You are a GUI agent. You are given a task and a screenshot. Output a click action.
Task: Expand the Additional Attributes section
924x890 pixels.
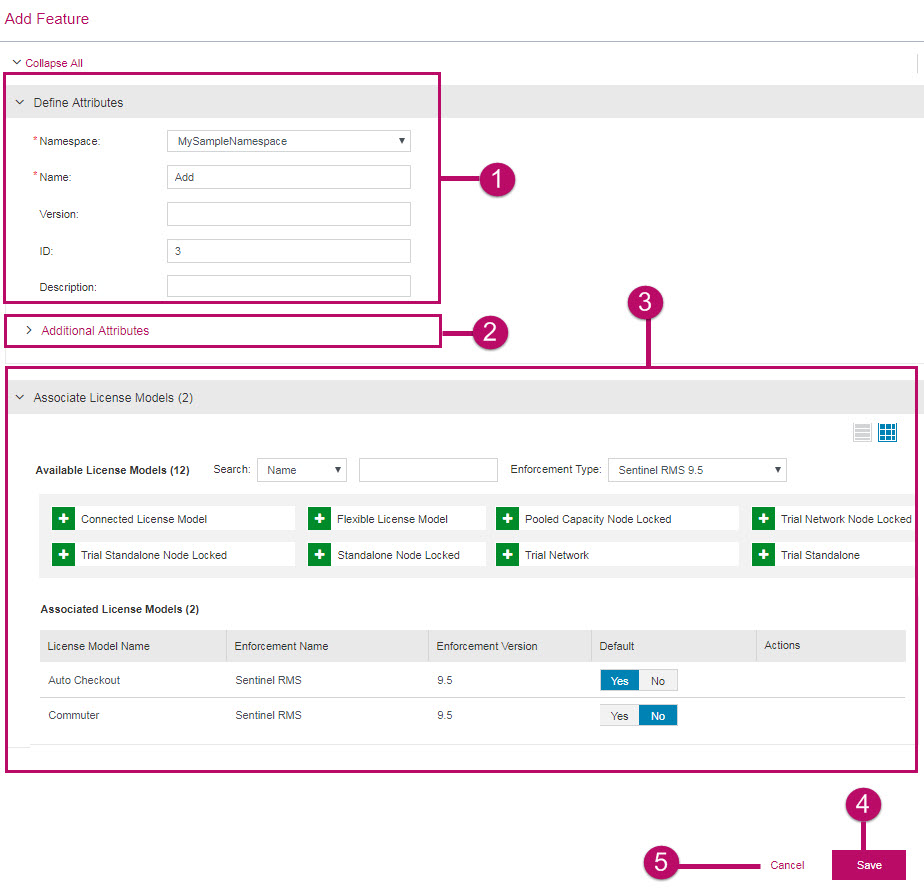[x=94, y=331]
